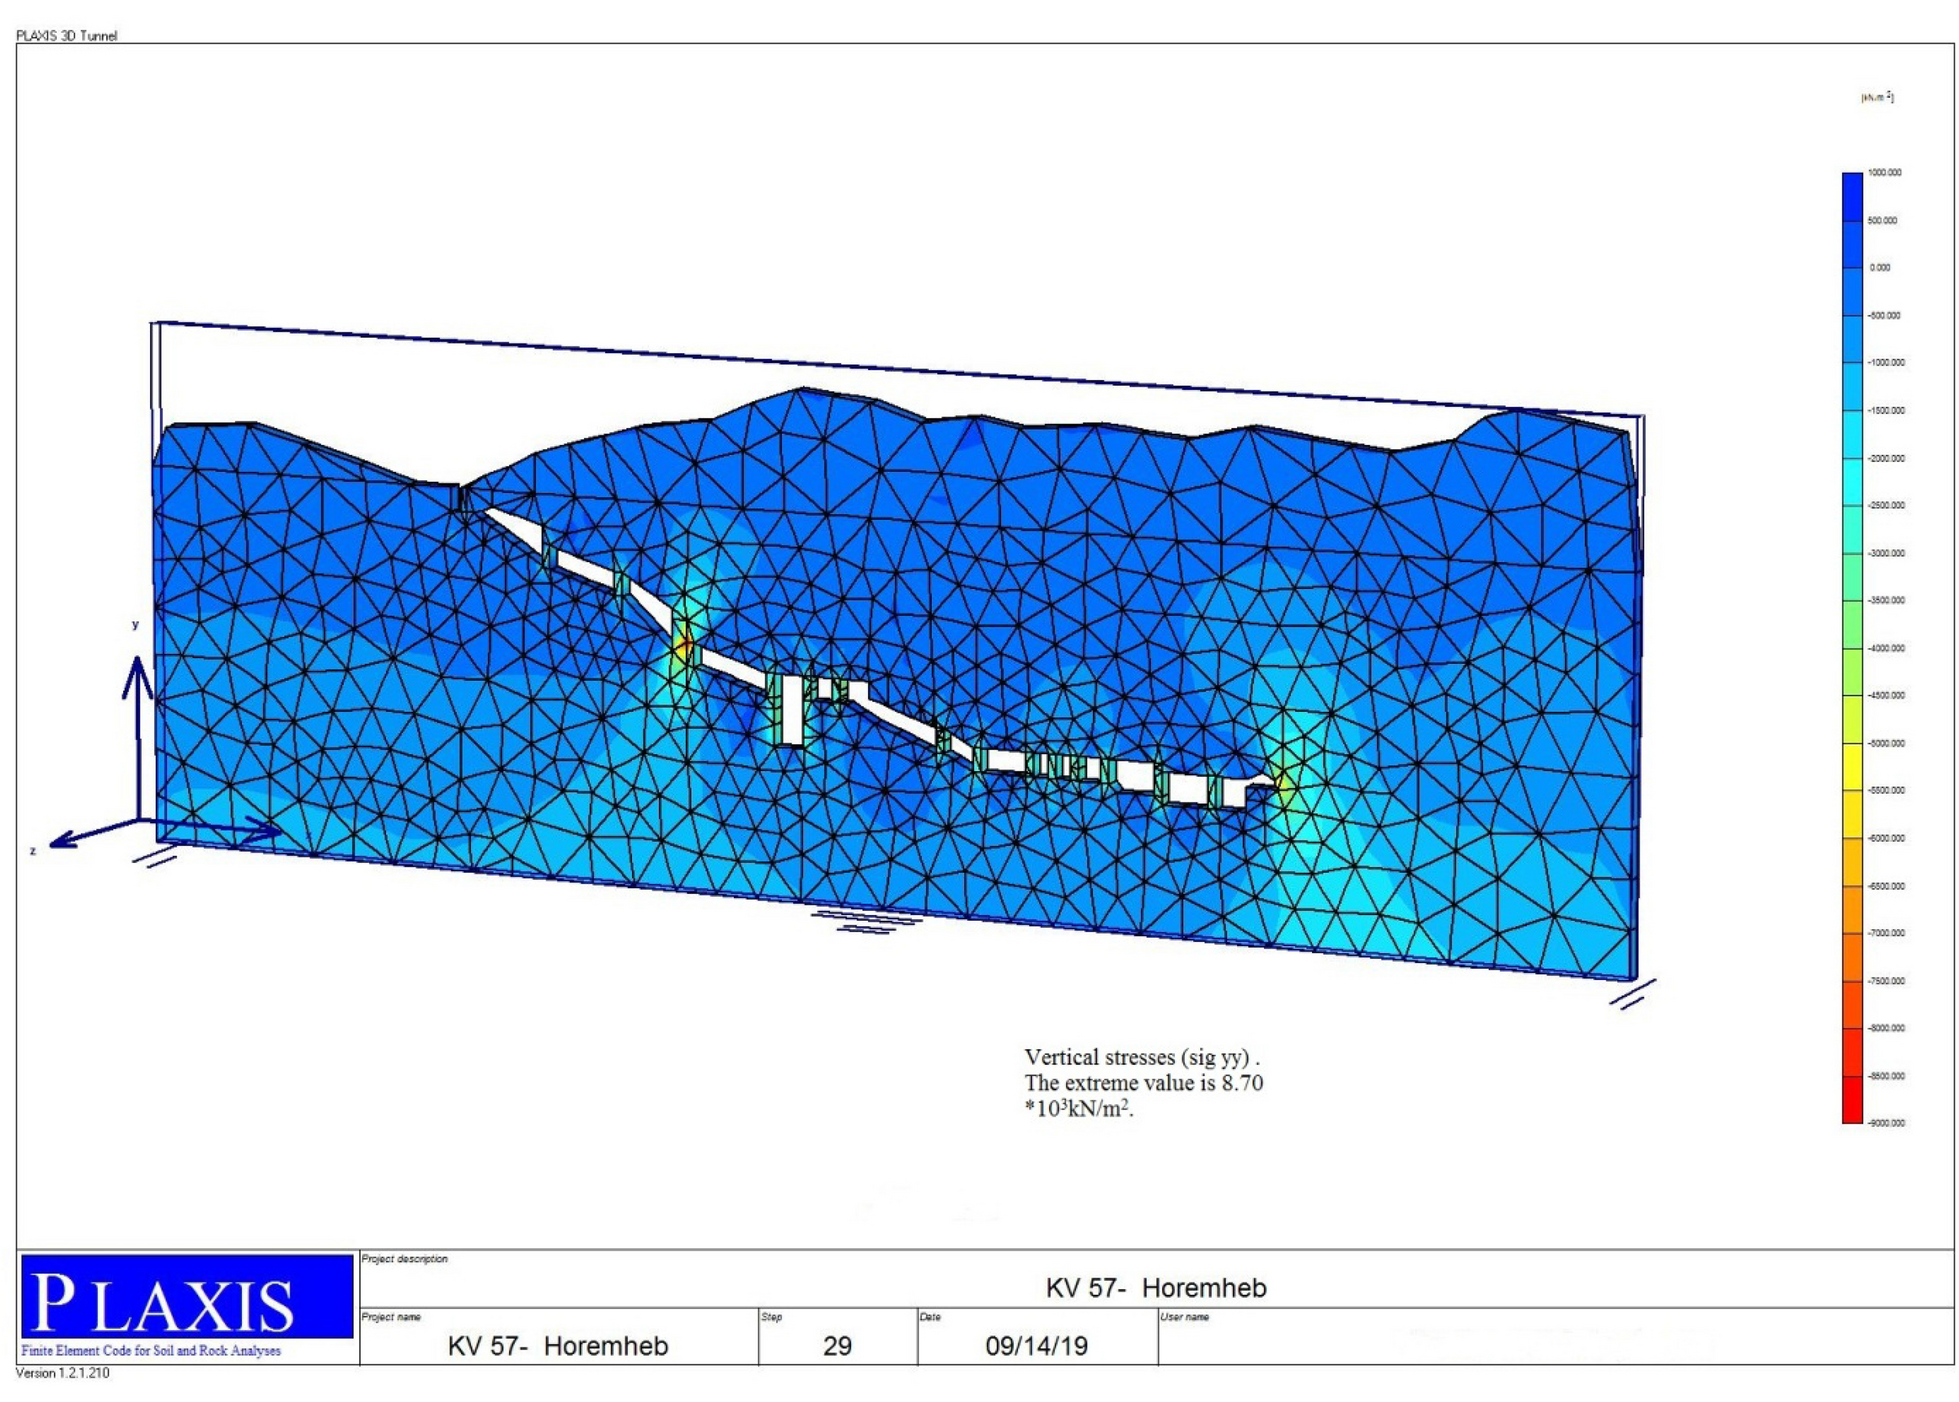Click legend value -6000.000
The height and width of the screenshot is (1402, 1959).
(1884, 838)
